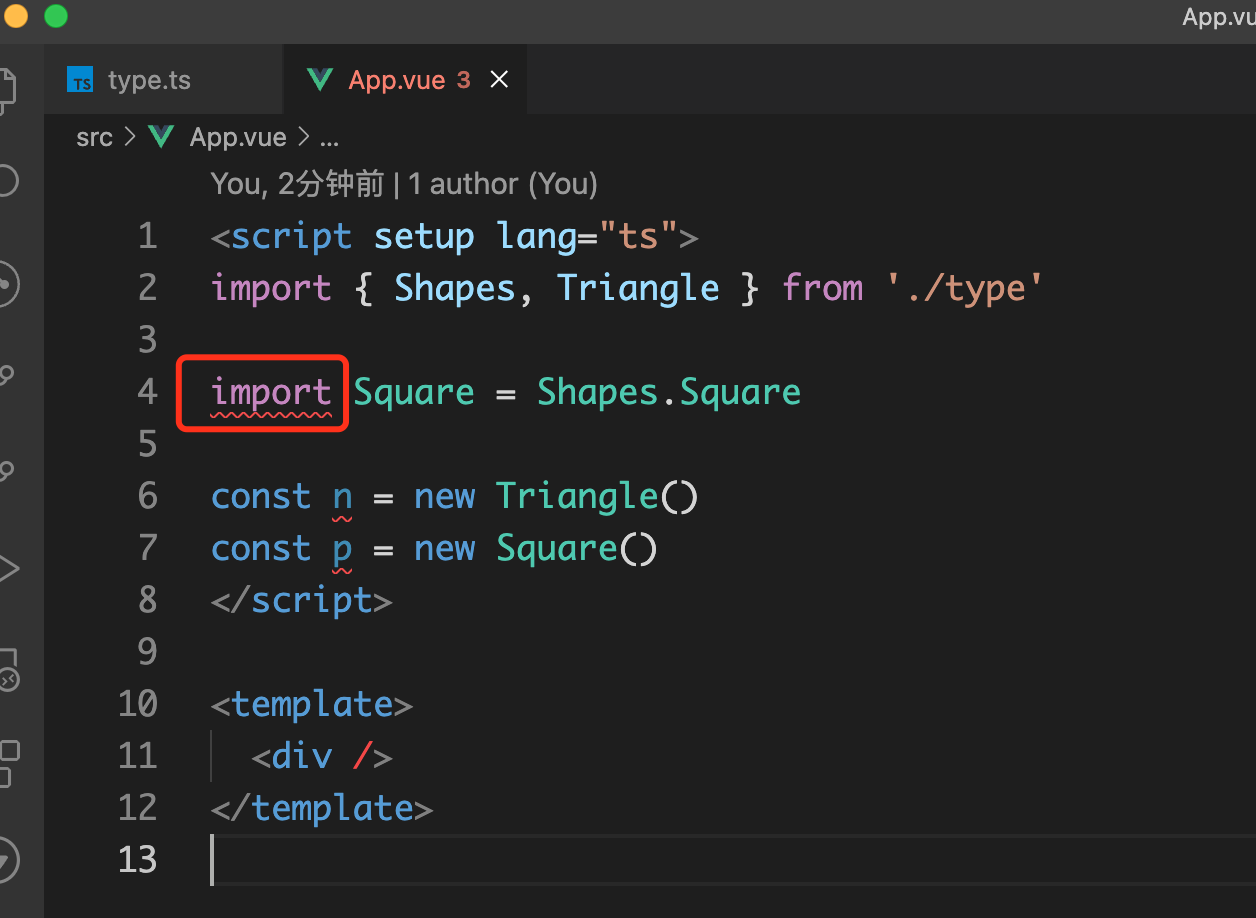The image size is (1256, 918).
Task: Switch to the type.ts tab
Action: pyautogui.click(x=150, y=79)
